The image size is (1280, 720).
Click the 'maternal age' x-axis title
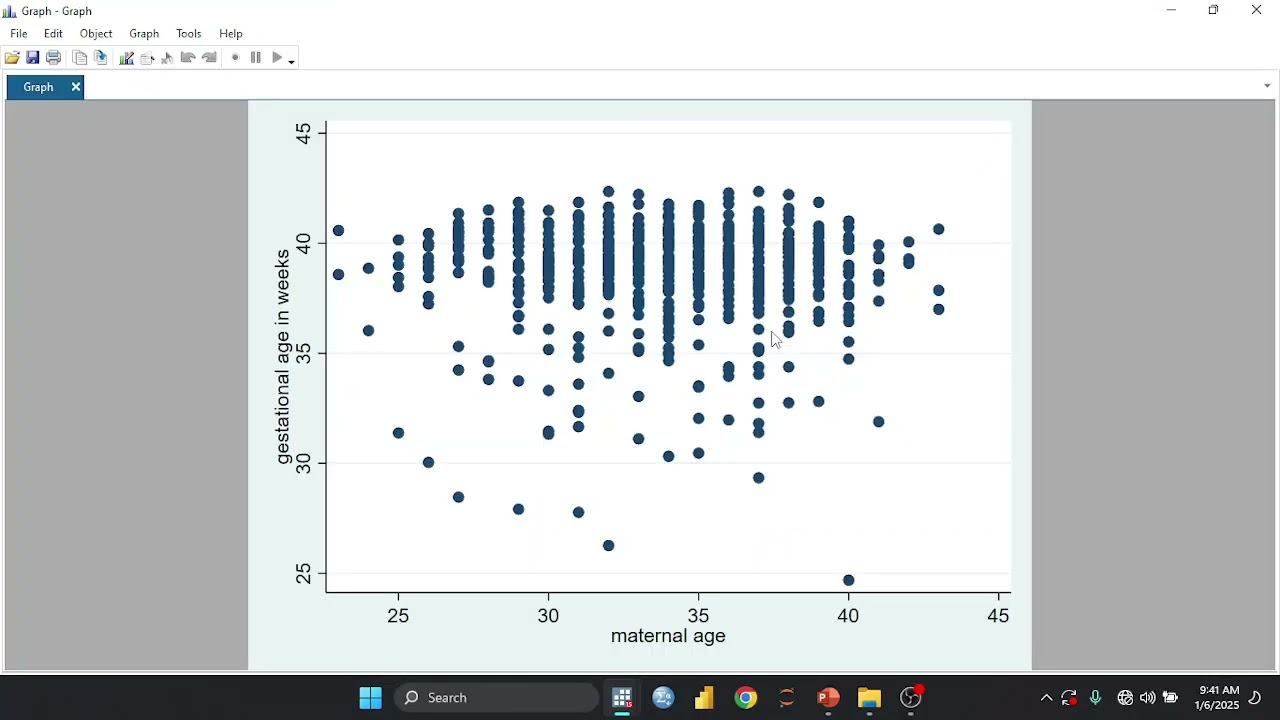(x=668, y=636)
